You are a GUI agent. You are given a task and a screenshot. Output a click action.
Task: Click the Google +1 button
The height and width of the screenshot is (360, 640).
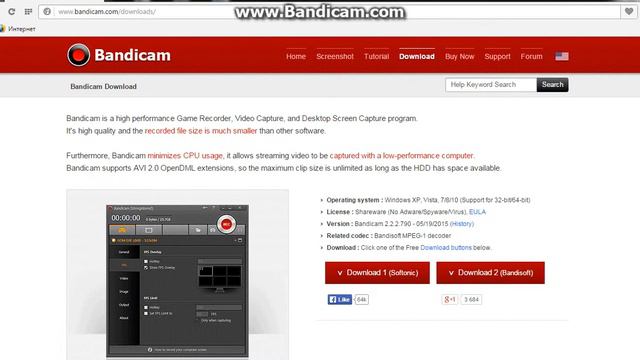coord(449,300)
